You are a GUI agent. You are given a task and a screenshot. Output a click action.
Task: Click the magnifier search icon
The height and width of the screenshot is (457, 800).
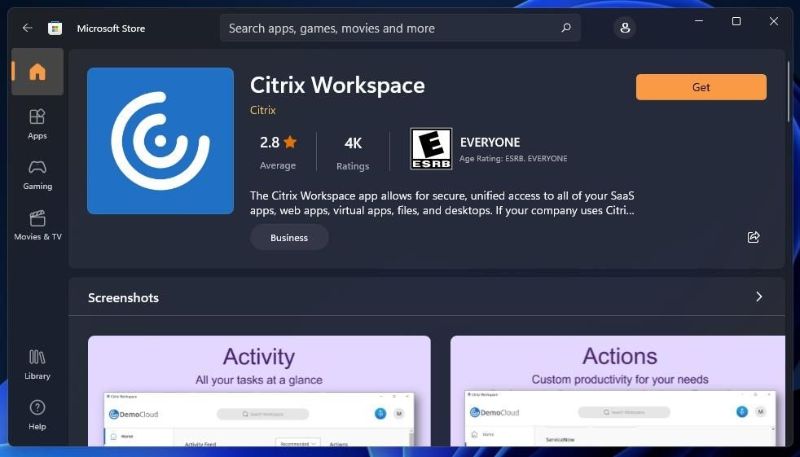click(x=566, y=28)
